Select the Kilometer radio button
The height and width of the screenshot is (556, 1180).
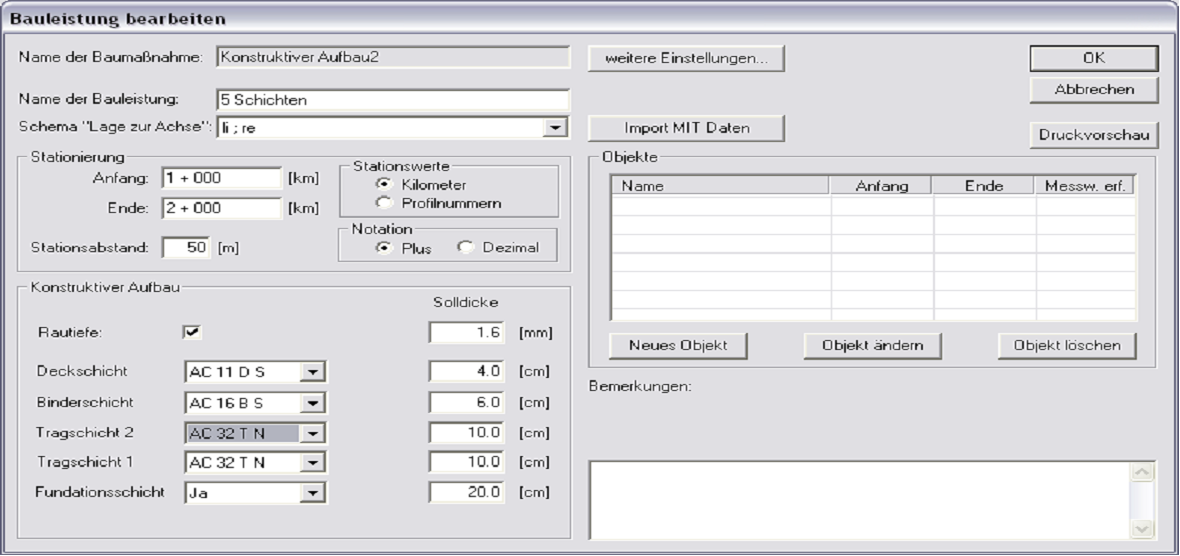(x=383, y=185)
